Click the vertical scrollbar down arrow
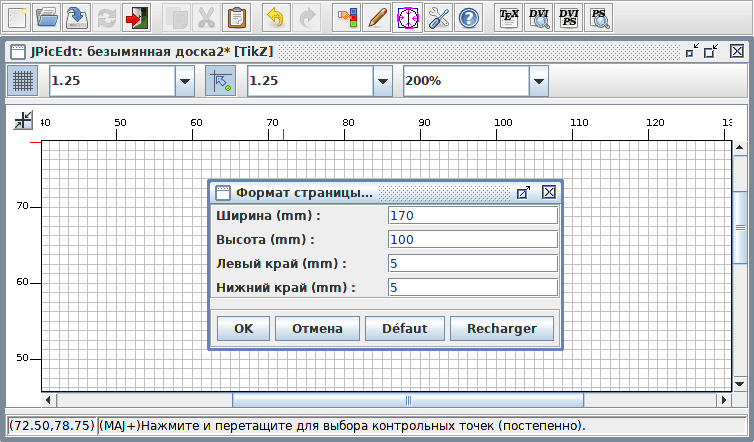754x442 pixels. click(740, 384)
